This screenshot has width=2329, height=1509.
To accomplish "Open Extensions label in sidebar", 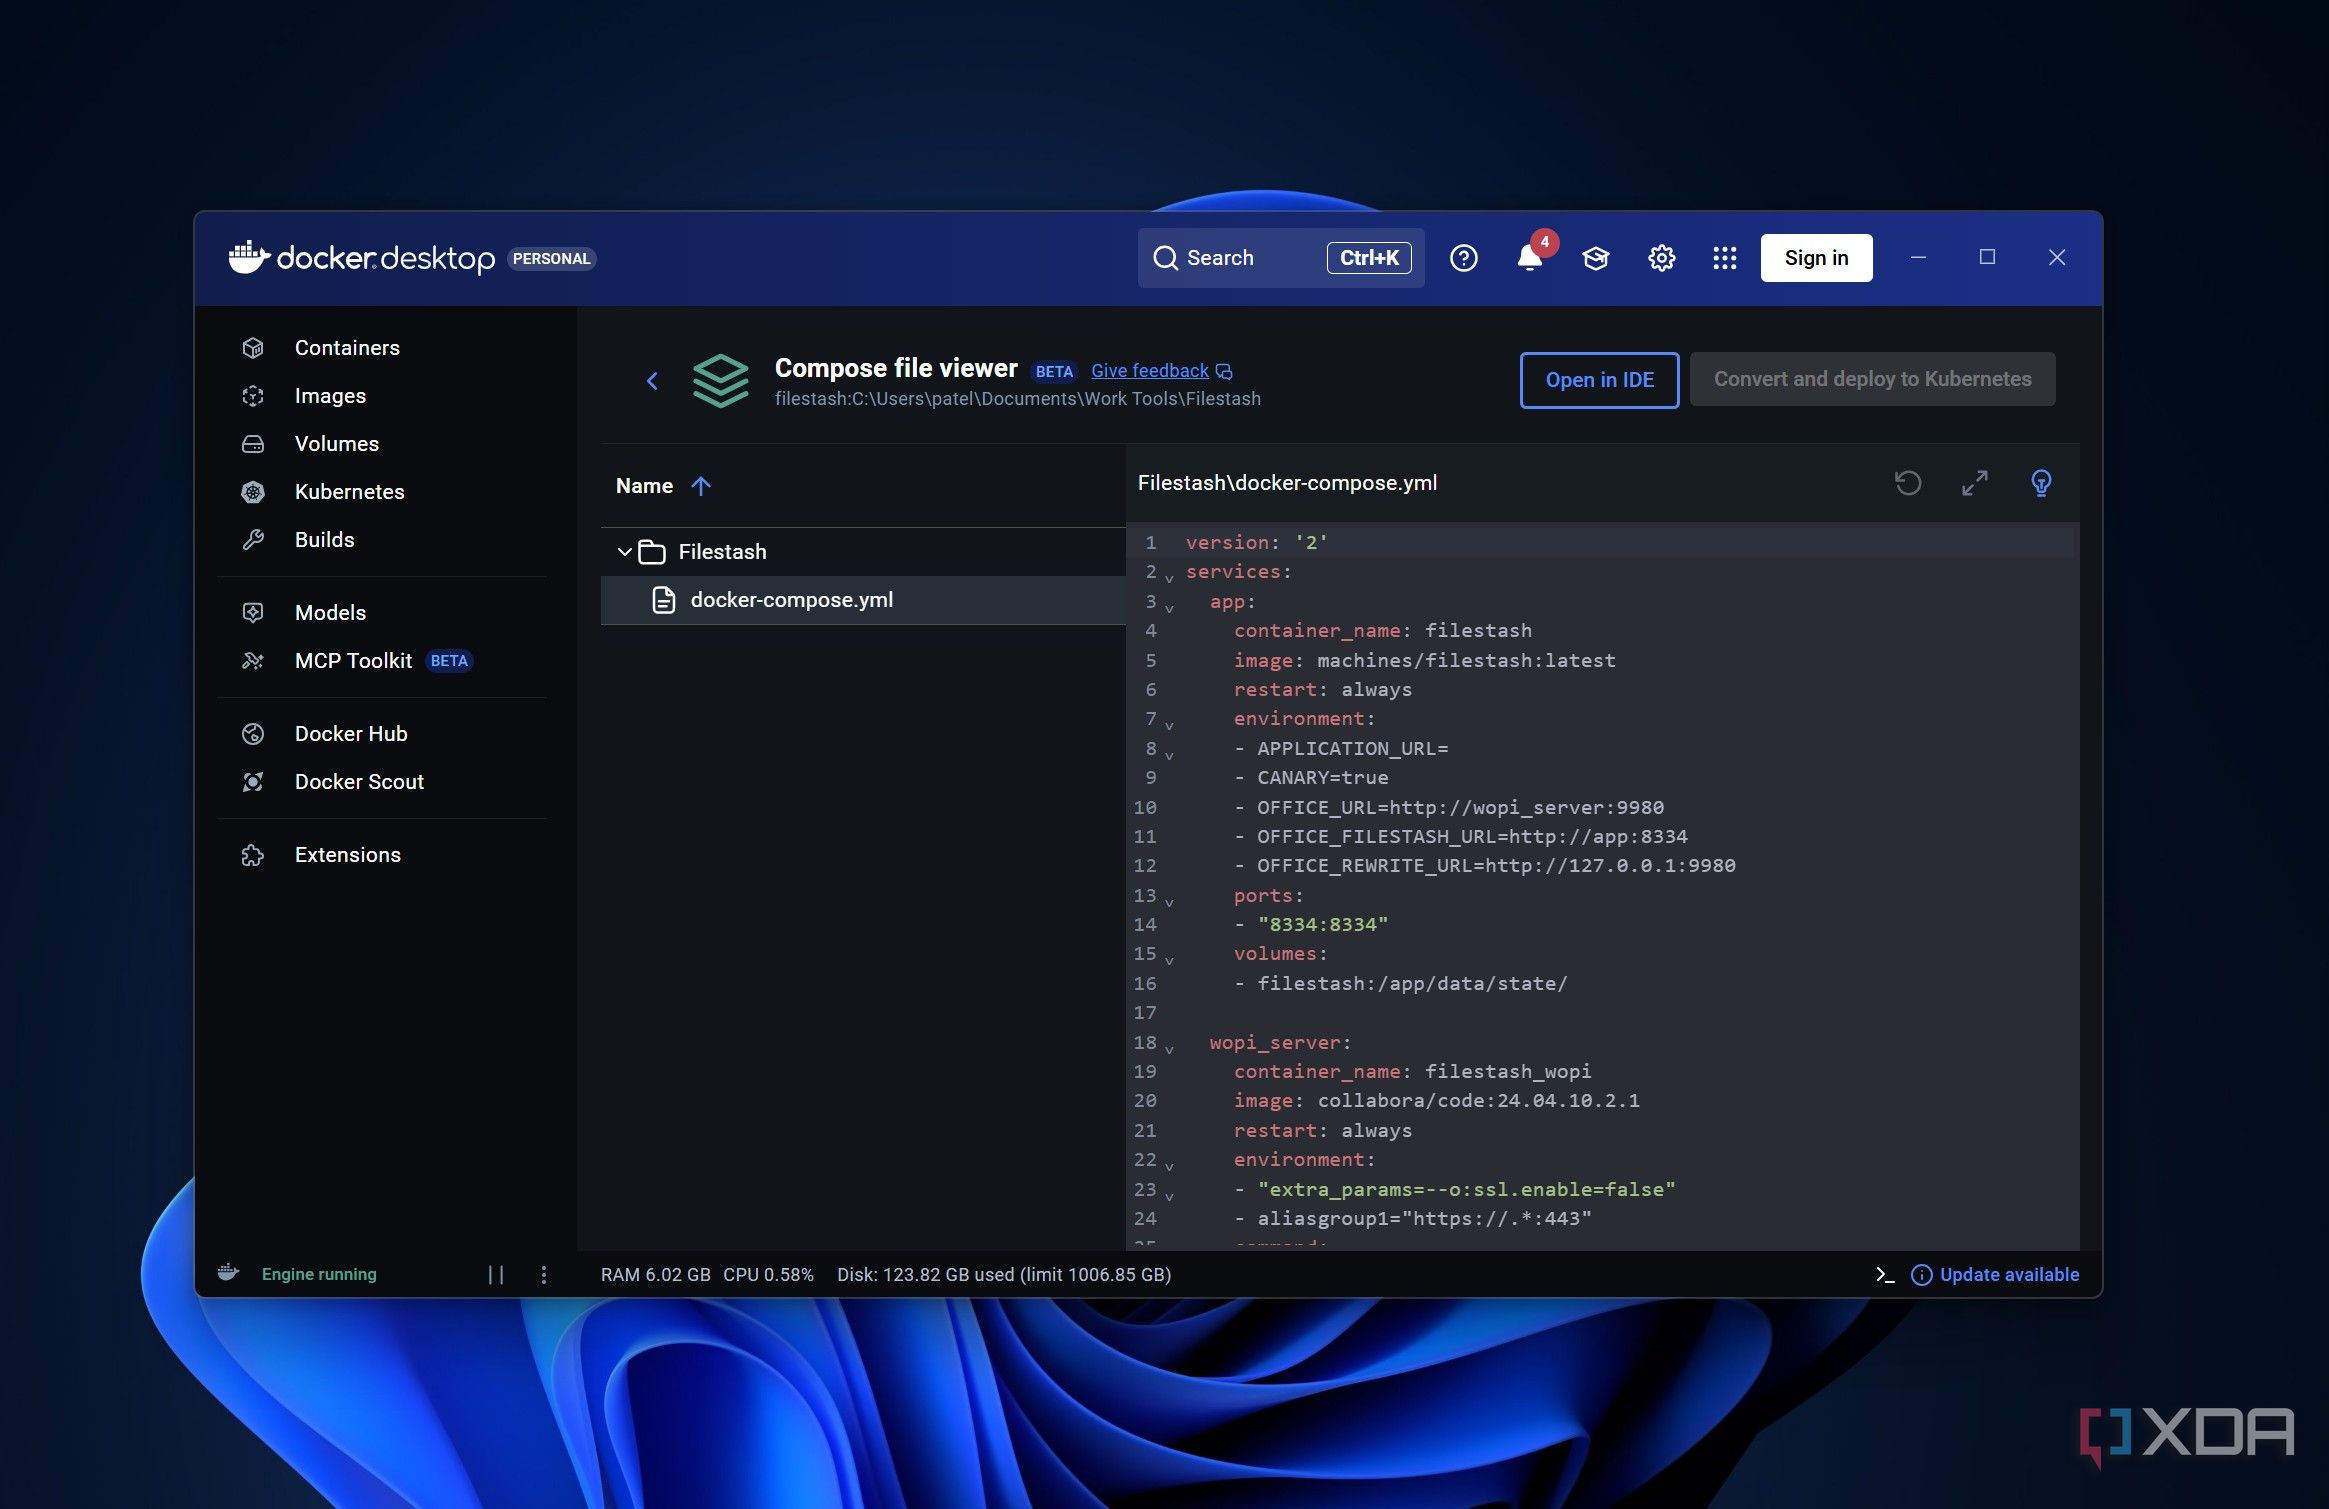I will point(347,855).
